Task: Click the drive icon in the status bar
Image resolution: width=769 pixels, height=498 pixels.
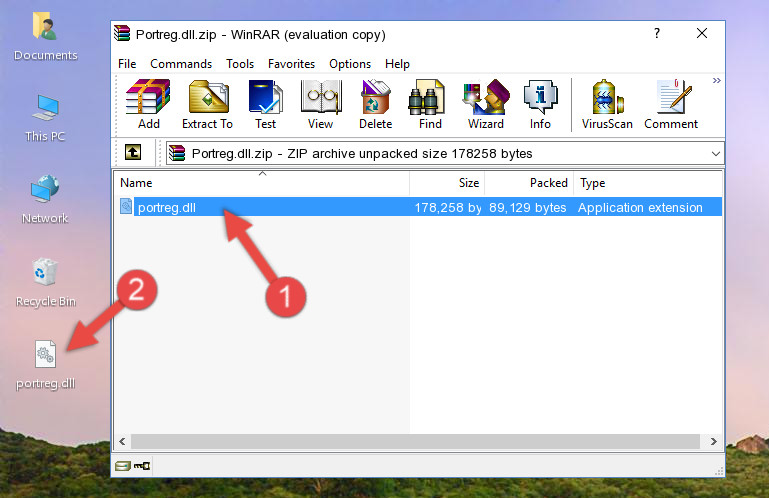Action: [123, 466]
